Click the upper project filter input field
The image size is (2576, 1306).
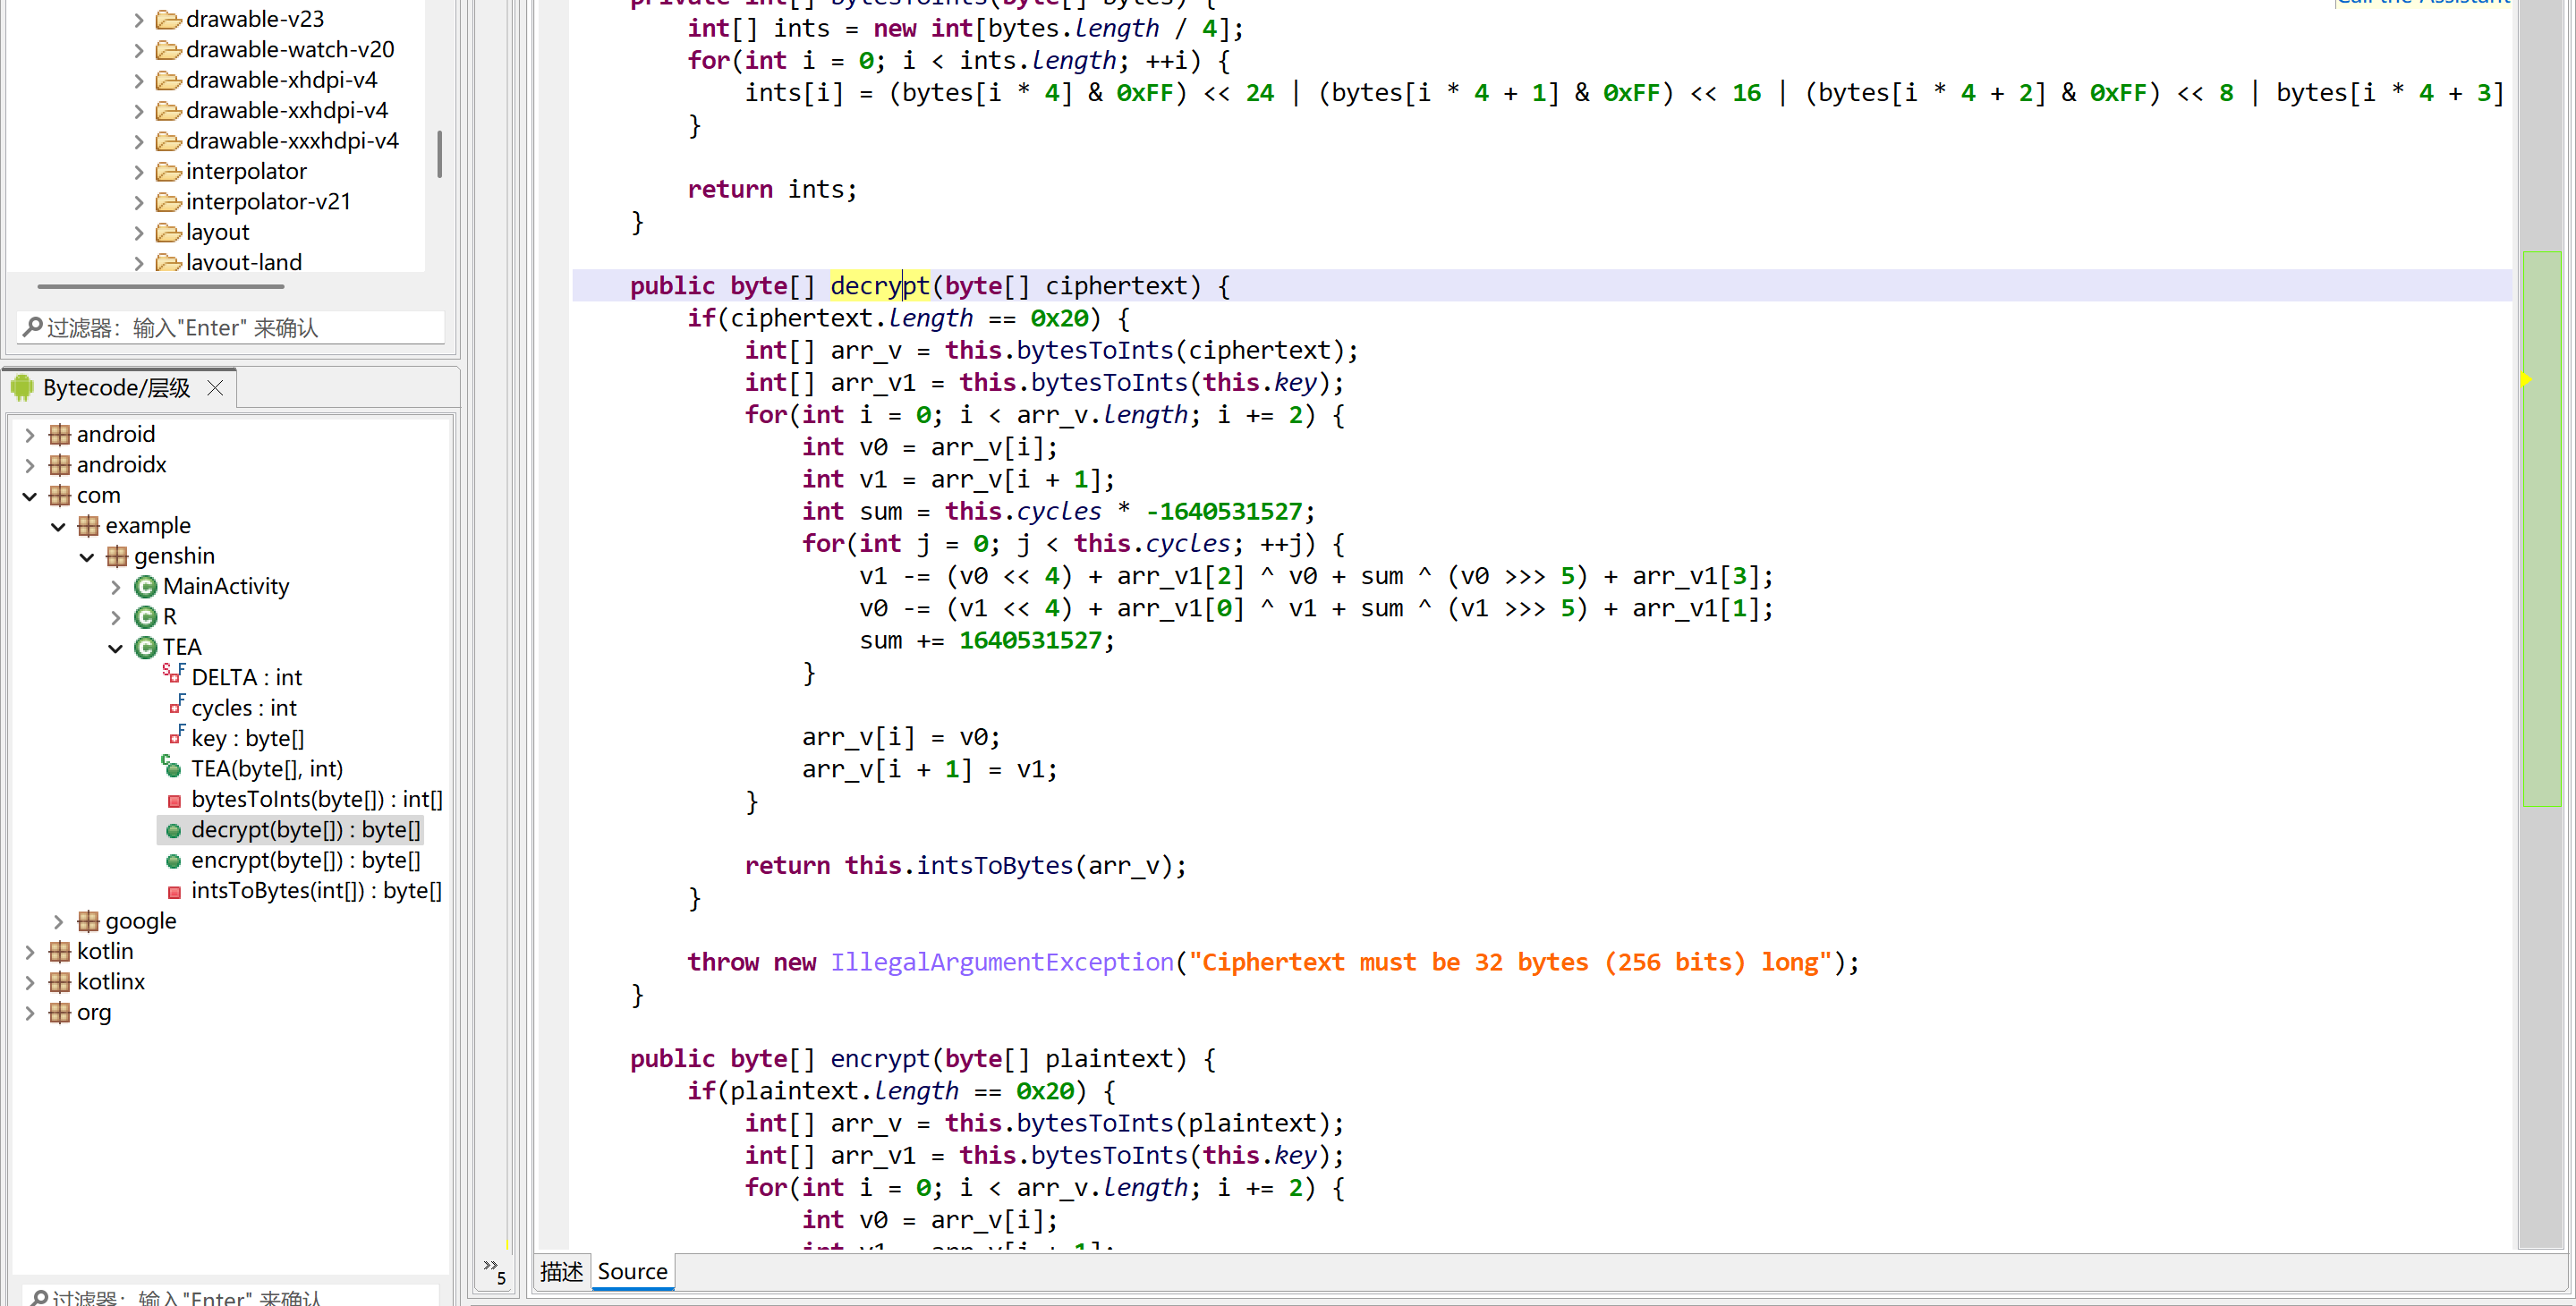pos(232,328)
